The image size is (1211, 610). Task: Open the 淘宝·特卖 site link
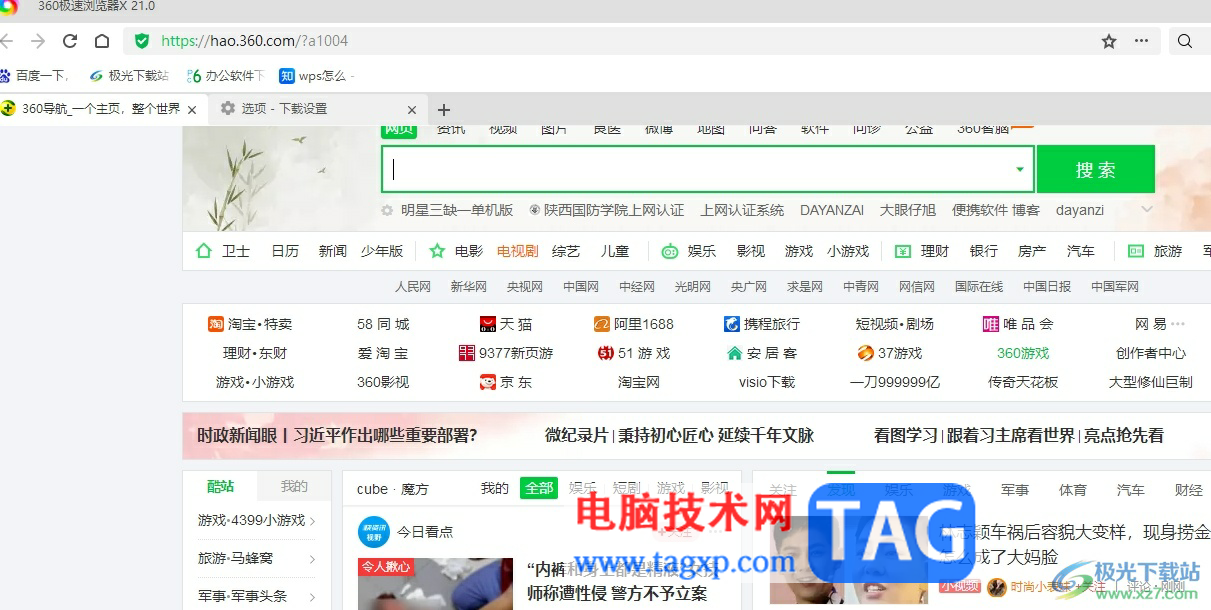(x=250, y=324)
